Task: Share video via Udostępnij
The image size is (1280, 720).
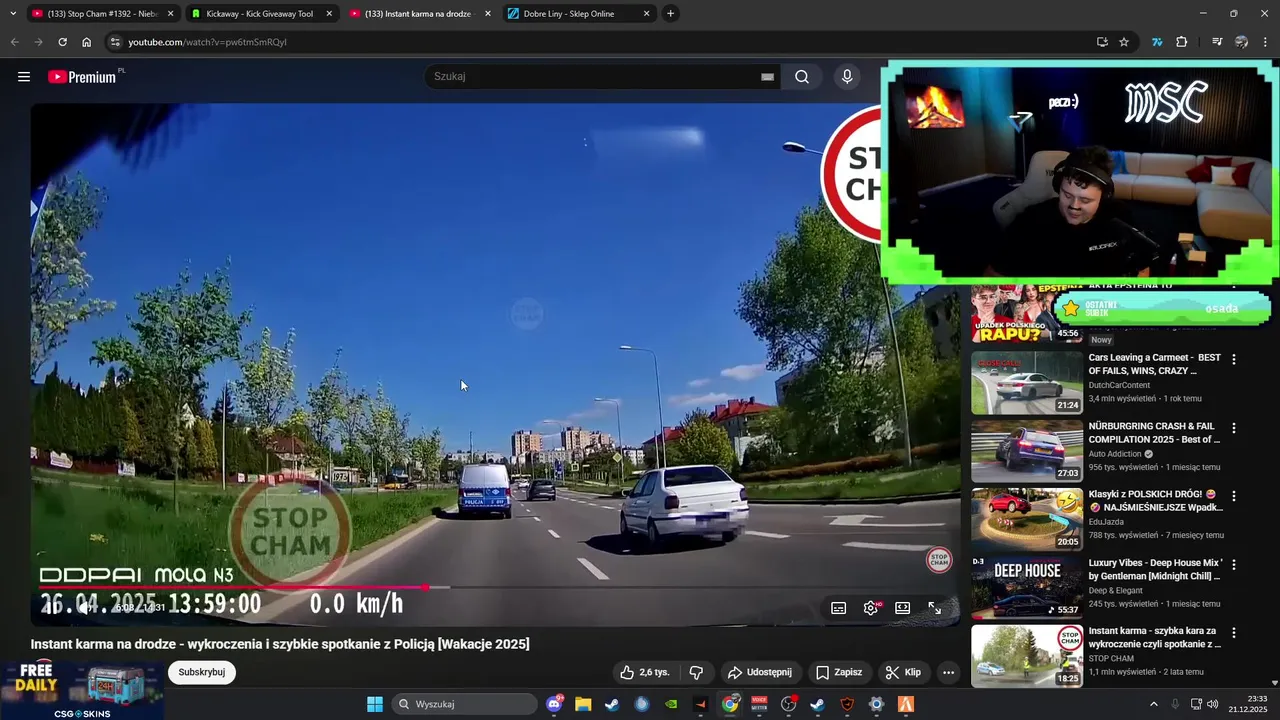Action: pyautogui.click(x=759, y=672)
